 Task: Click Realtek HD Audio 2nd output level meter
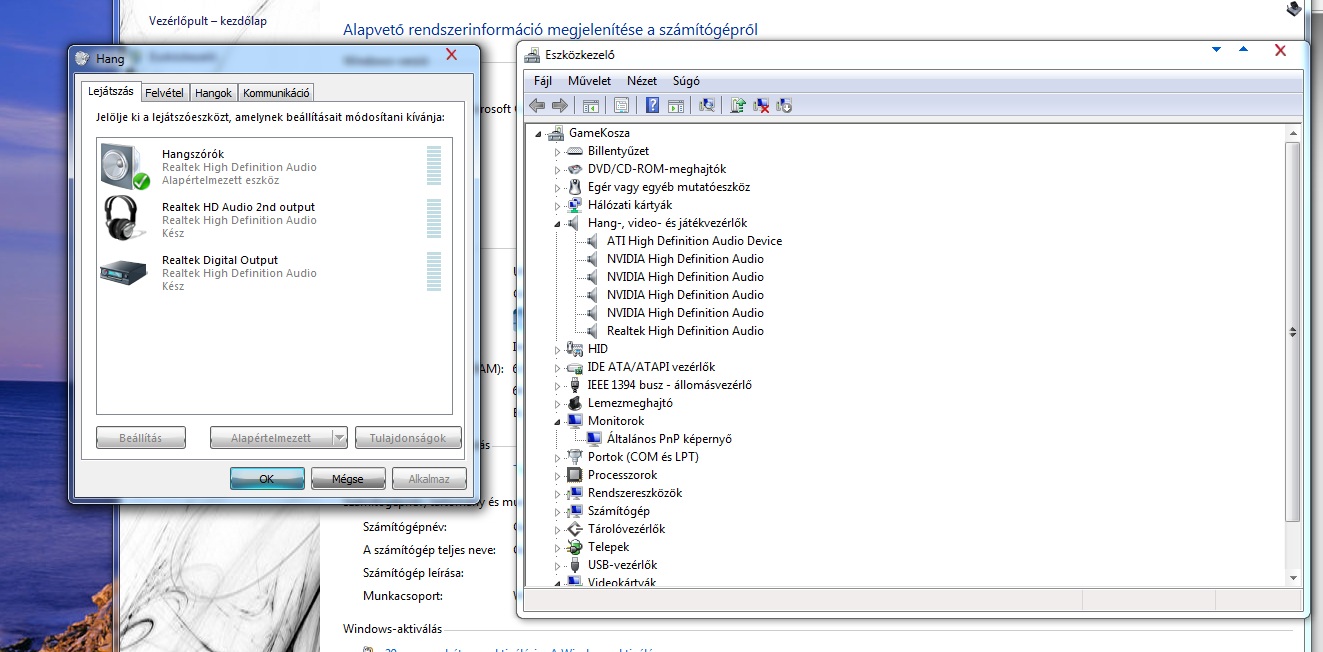coord(434,219)
